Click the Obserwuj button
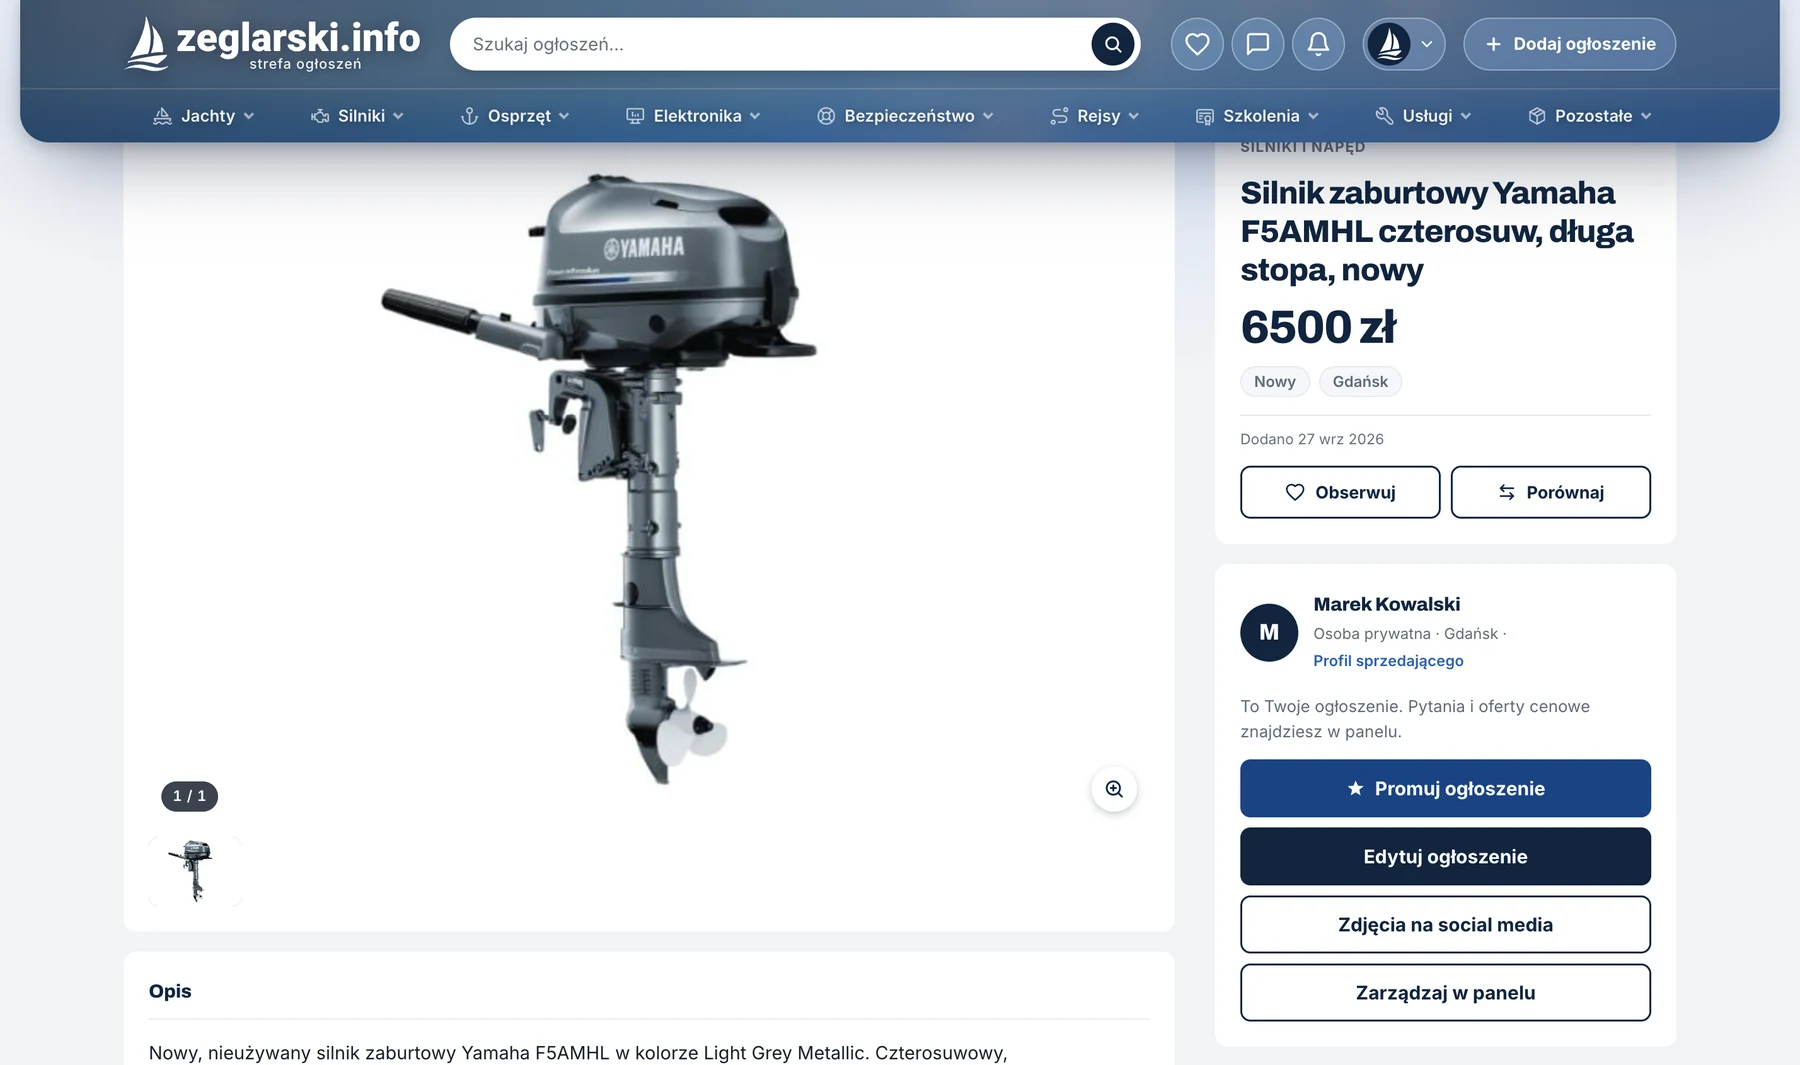Screen dimensions: 1800x1065 click(x=1340, y=492)
